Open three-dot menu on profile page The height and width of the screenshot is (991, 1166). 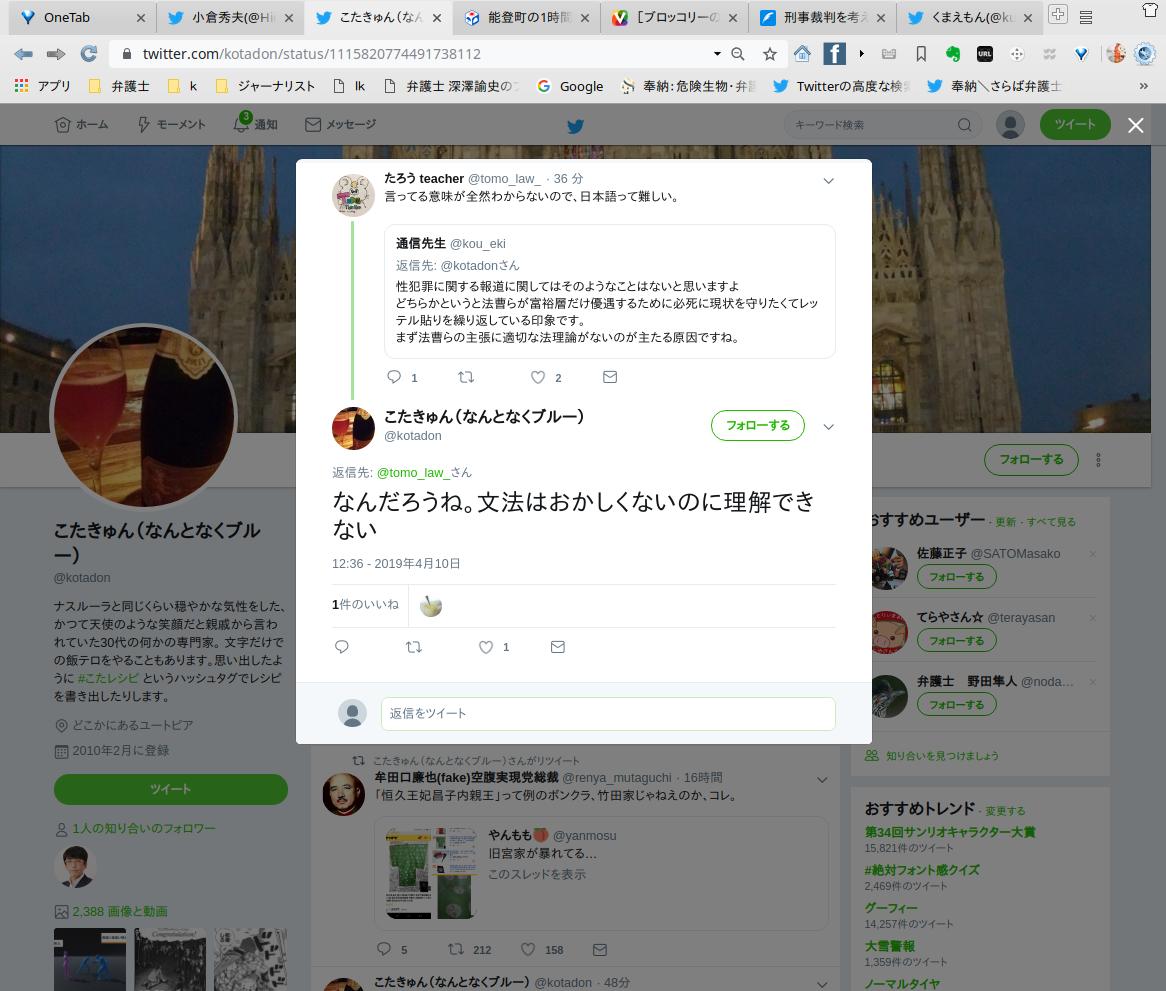[x=1098, y=459]
